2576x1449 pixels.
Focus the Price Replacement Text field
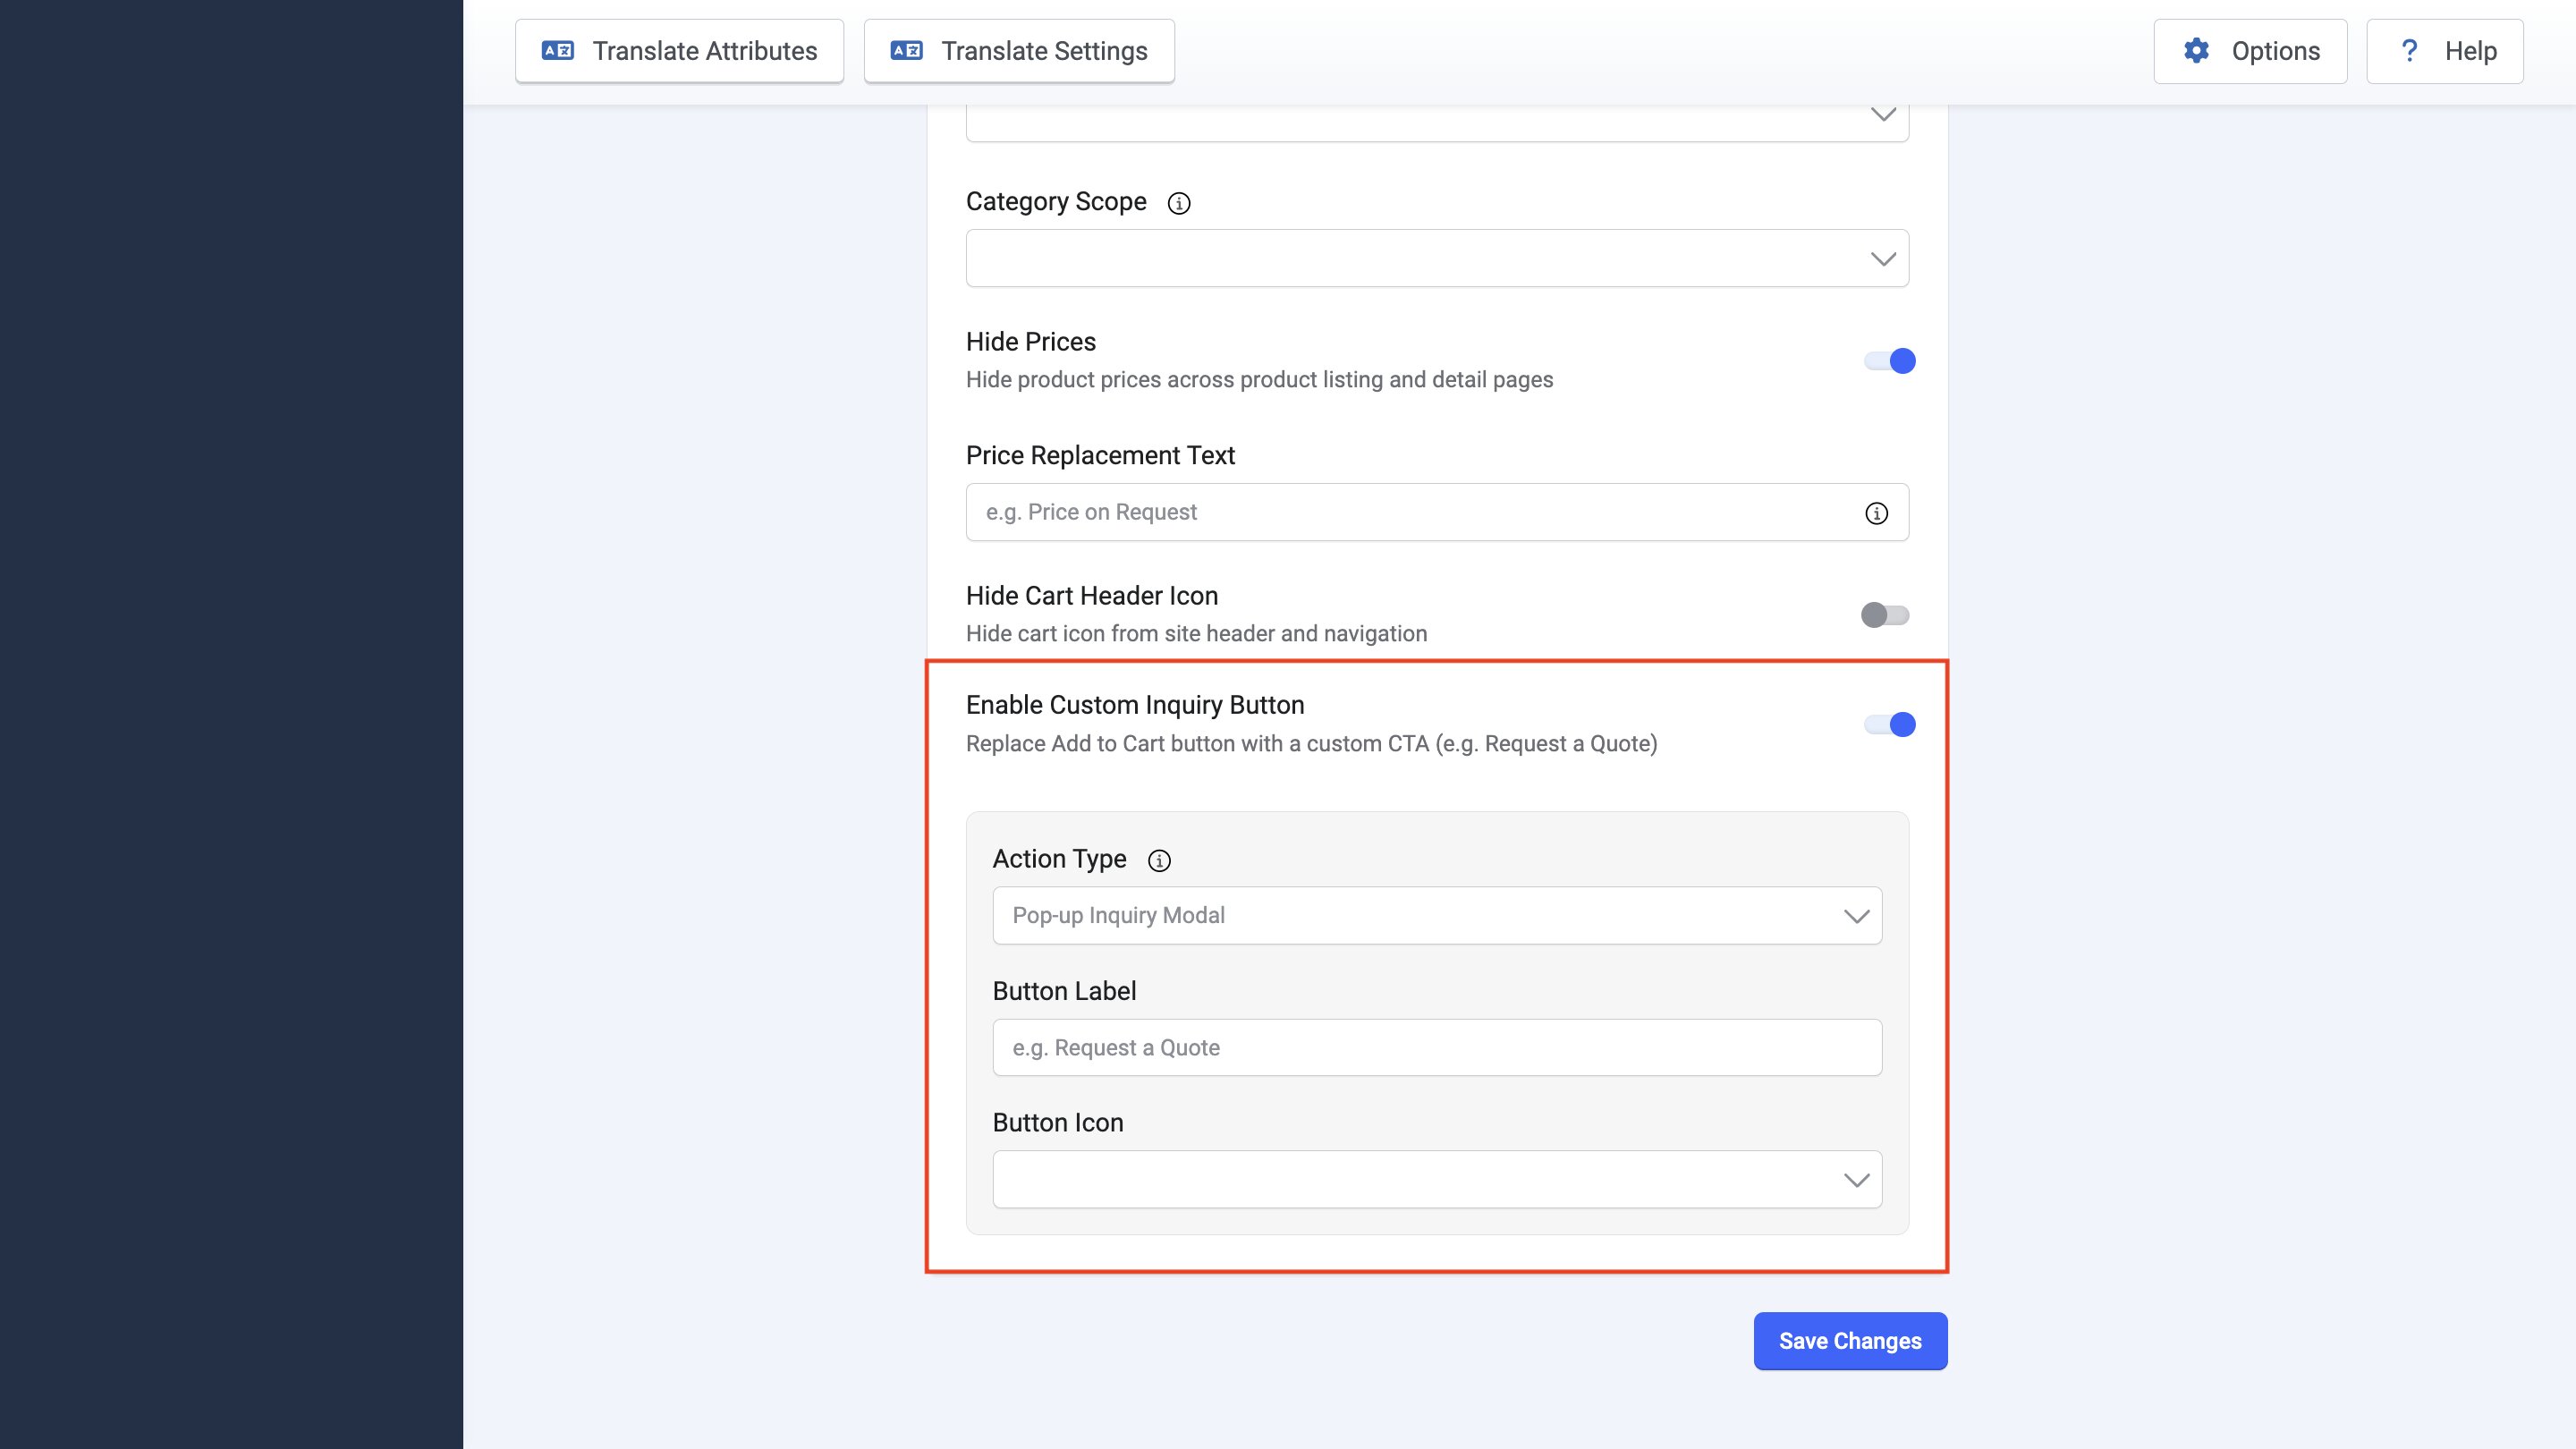coord(1437,513)
